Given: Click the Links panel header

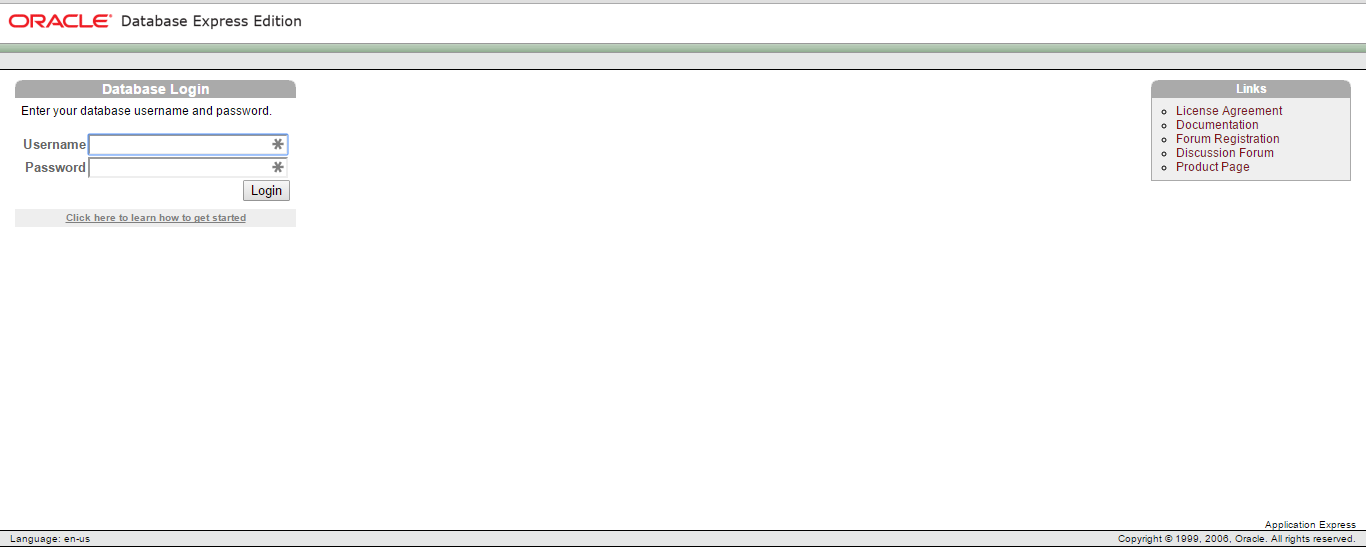Looking at the screenshot, I should (1251, 89).
